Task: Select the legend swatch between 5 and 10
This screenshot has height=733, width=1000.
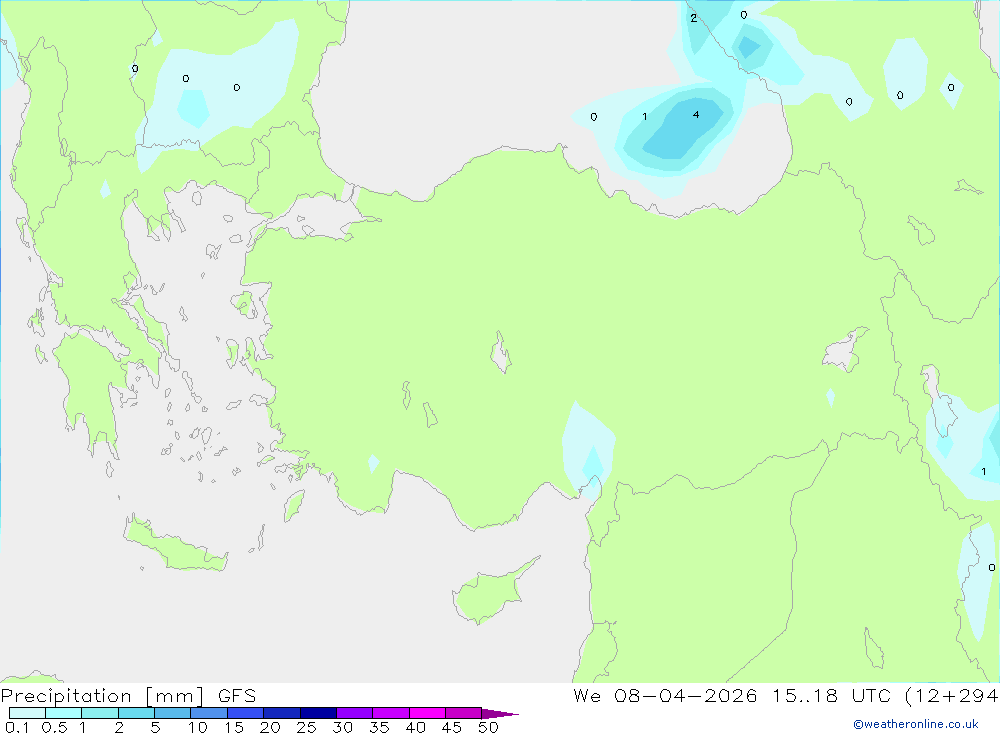Action: tap(173, 713)
